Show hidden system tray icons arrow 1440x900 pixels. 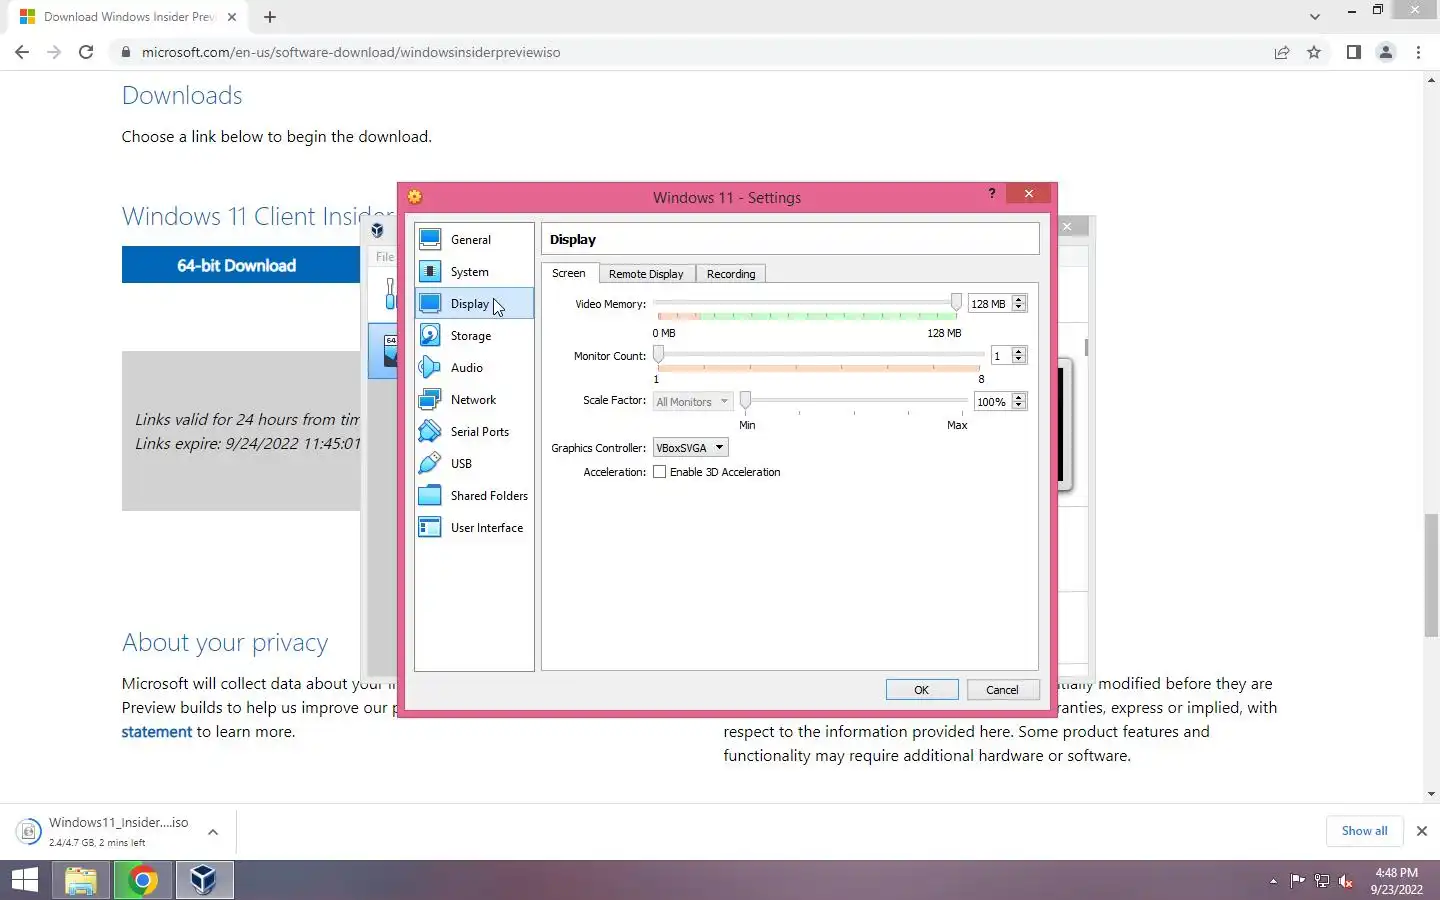coord(1273,881)
